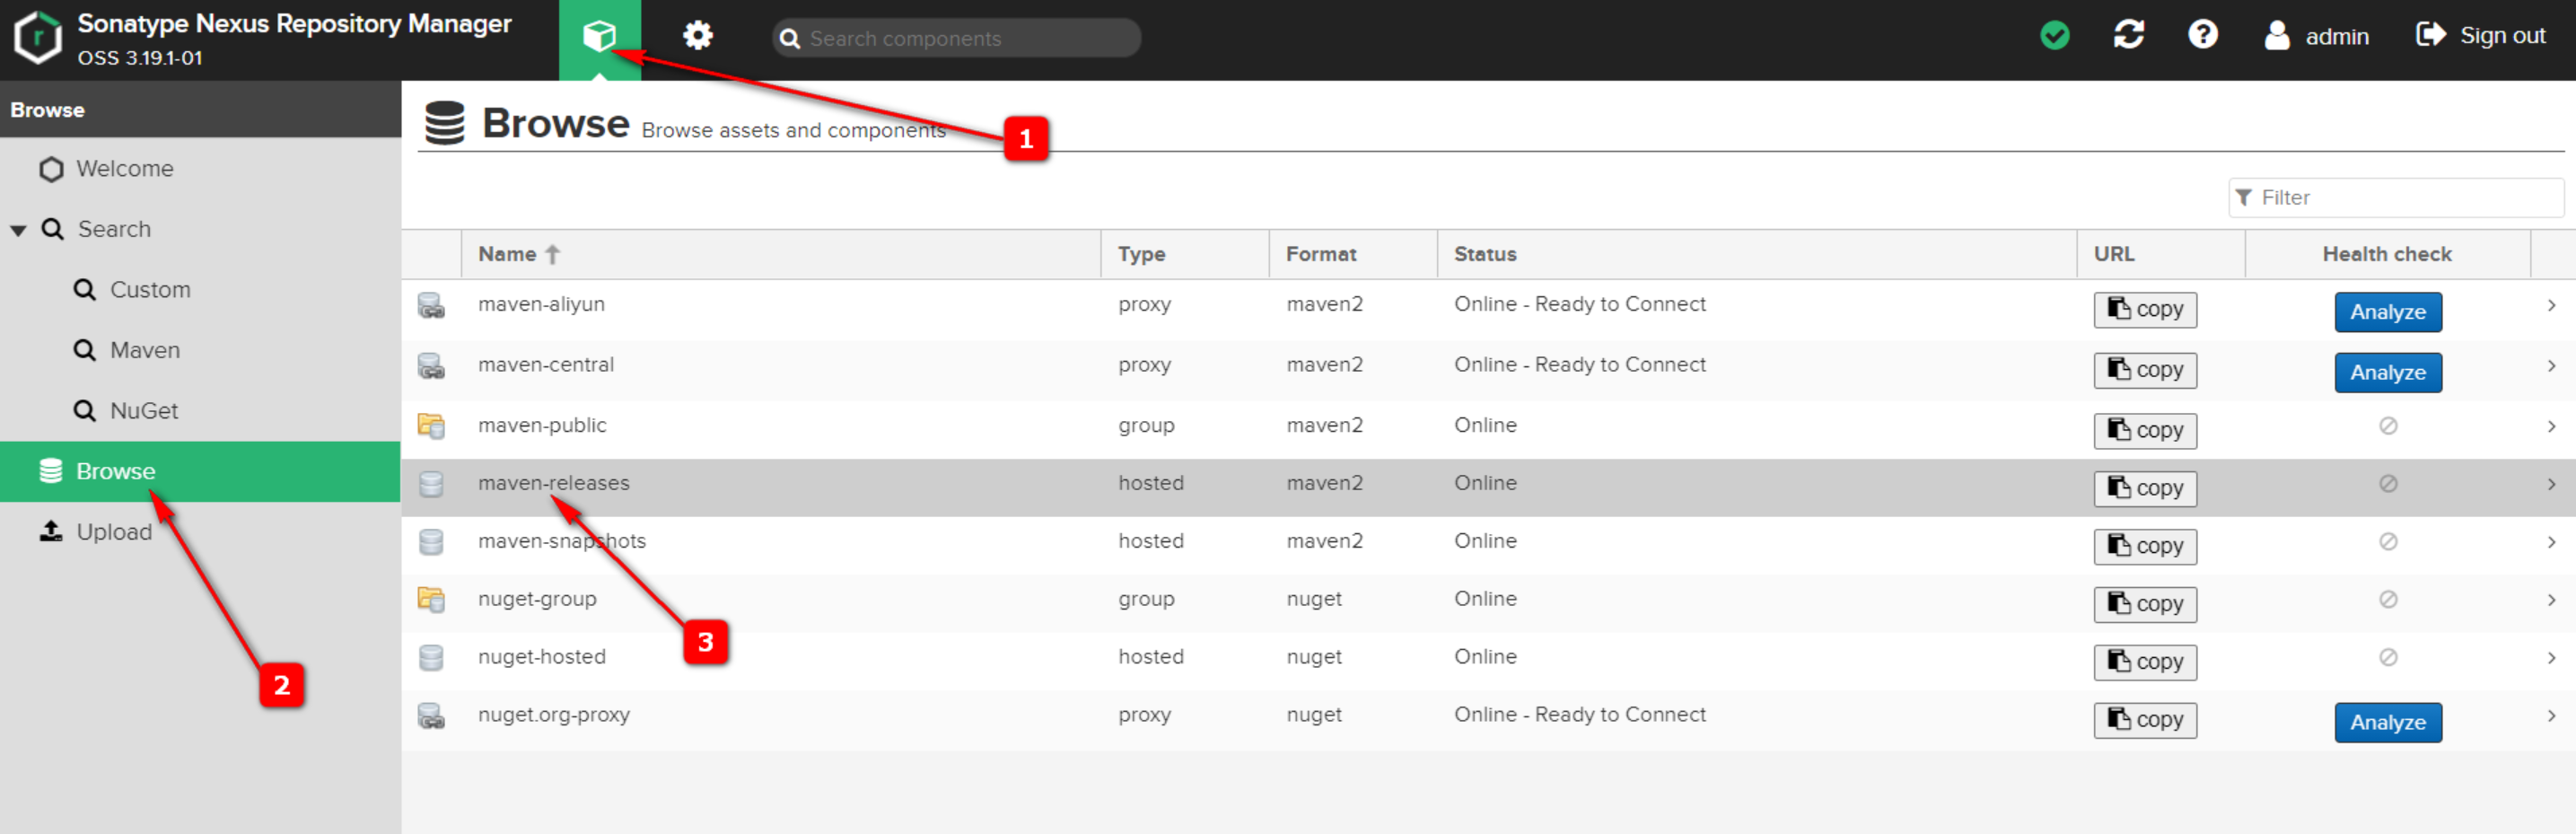The height and width of the screenshot is (834, 2576).
Task: Click the maven-central proxy repository icon
Action: point(431,367)
